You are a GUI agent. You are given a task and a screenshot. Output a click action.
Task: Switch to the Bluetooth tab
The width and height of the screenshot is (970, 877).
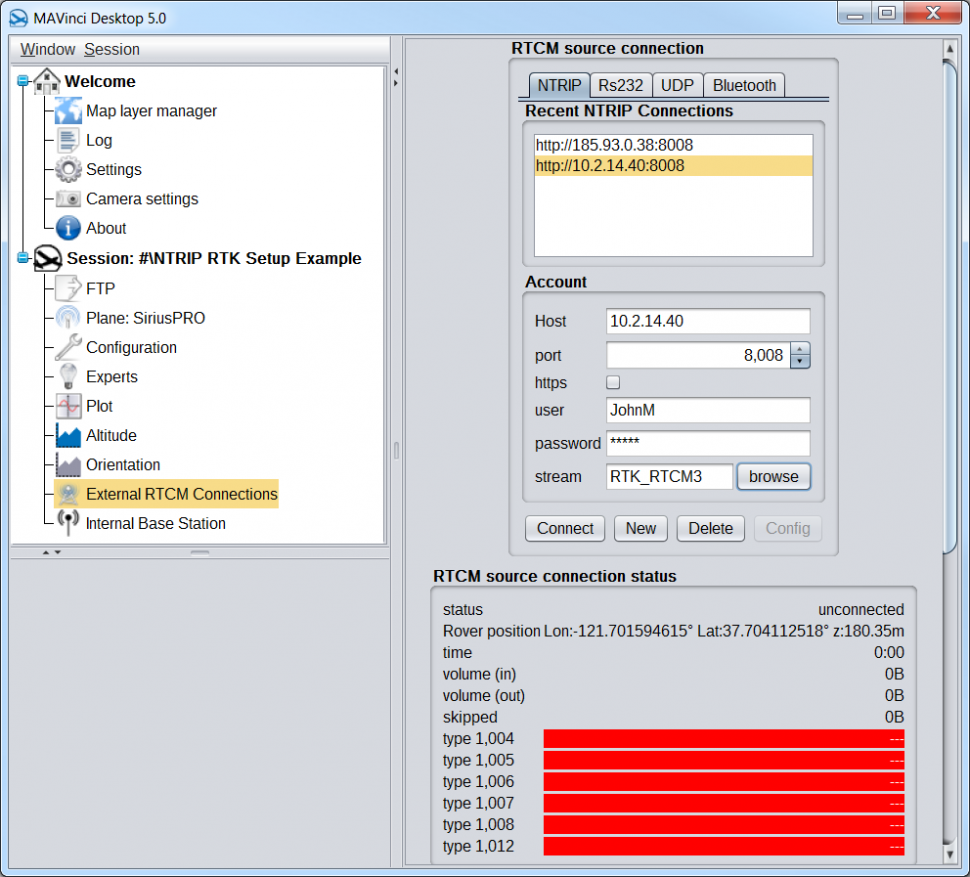(744, 85)
